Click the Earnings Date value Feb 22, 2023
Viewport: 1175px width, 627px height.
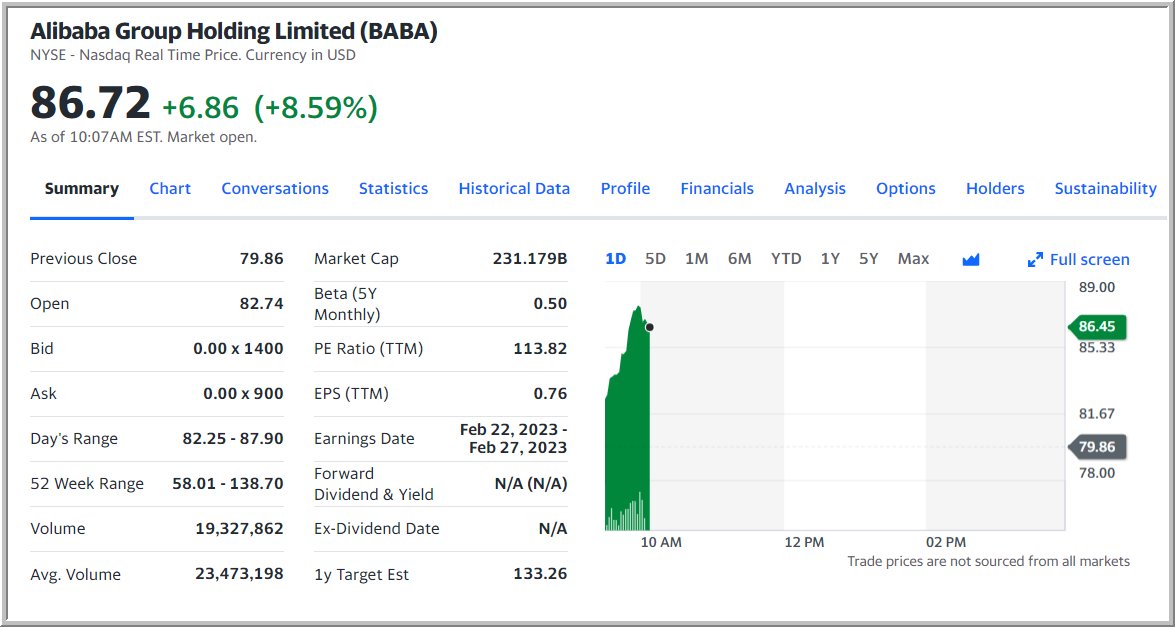click(513, 438)
